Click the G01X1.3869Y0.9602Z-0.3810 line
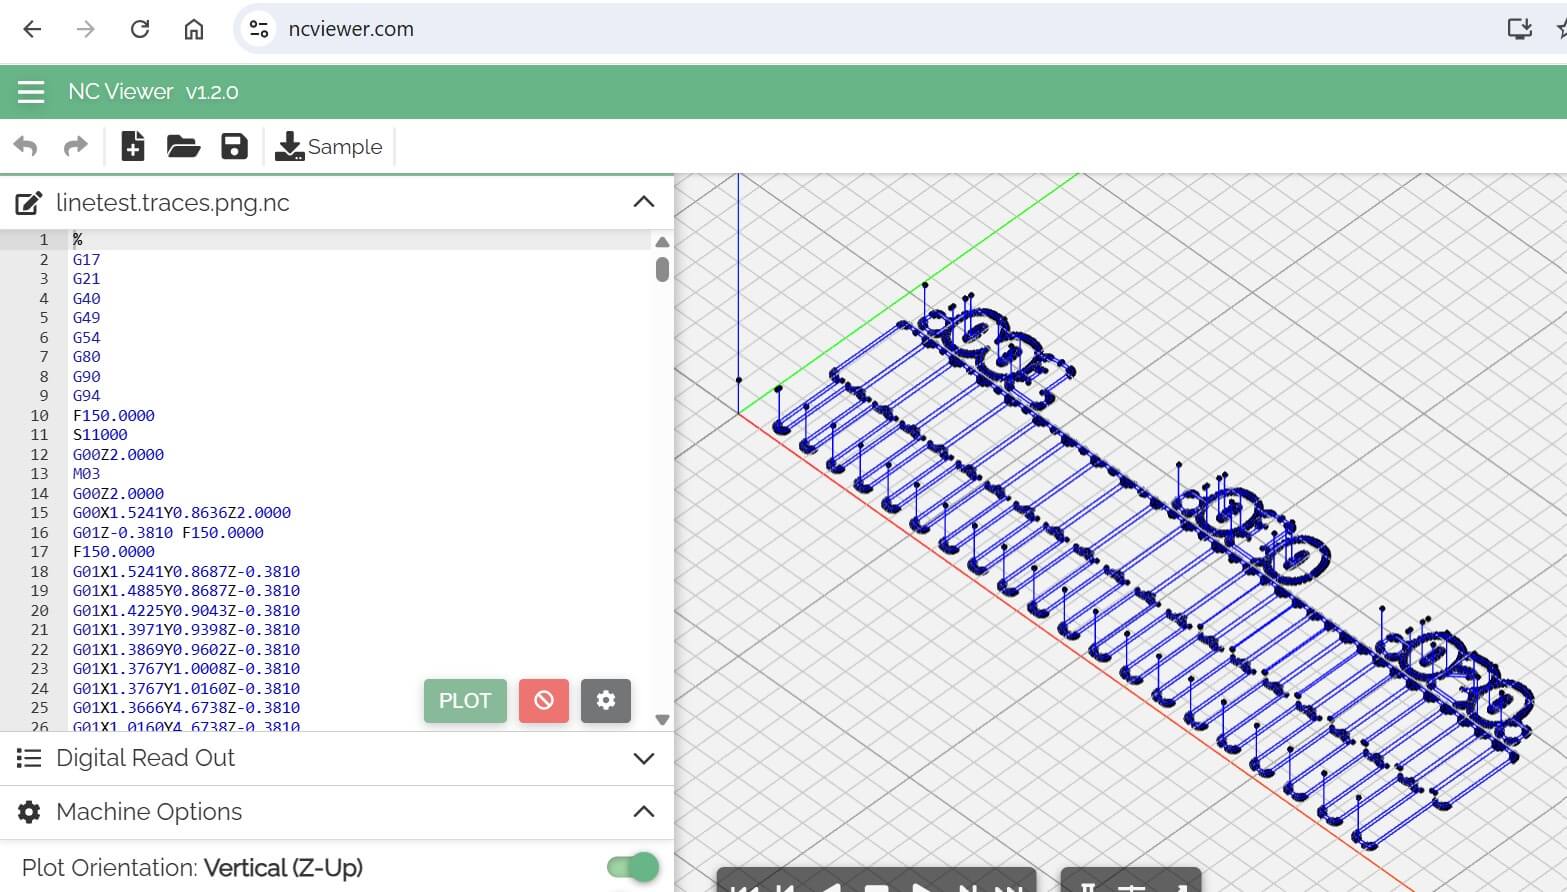Image resolution: width=1567 pixels, height=892 pixels. [x=186, y=650]
